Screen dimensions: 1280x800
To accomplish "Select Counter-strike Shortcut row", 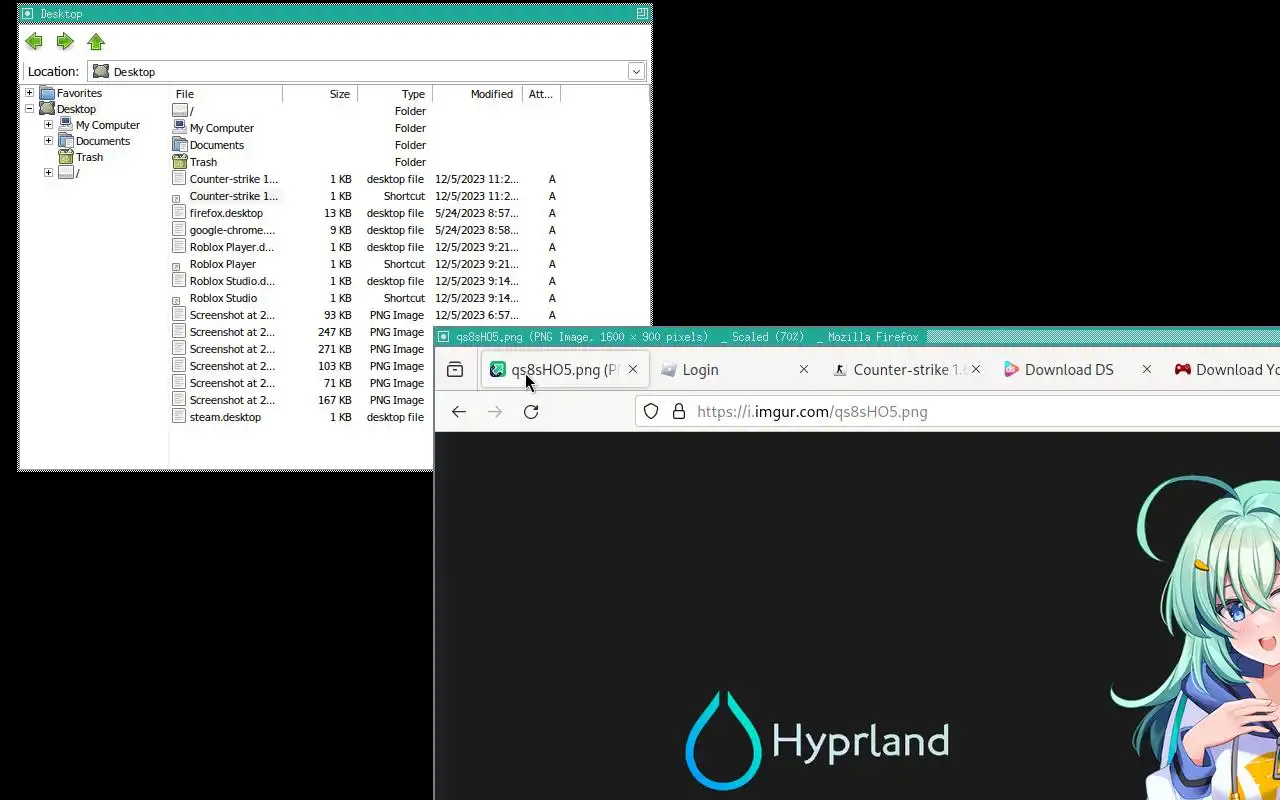I will pyautogui.click(x=234, y=196).
